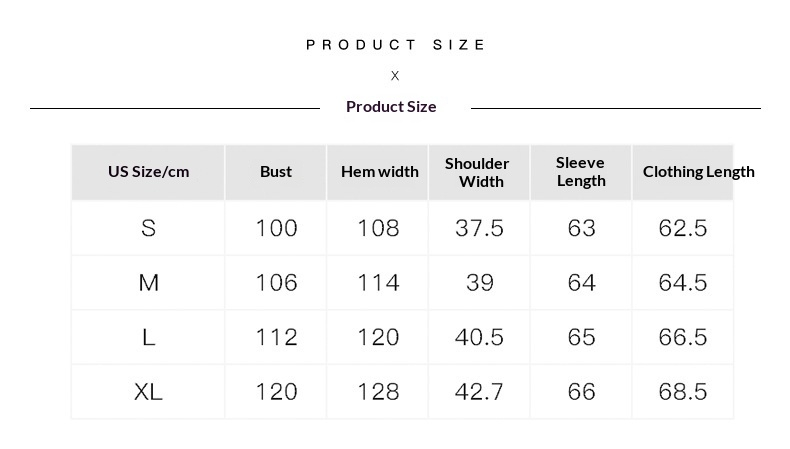Click the bust value 100 for size S
This screenshot has width=790, height=449.
tap(276, 228)
